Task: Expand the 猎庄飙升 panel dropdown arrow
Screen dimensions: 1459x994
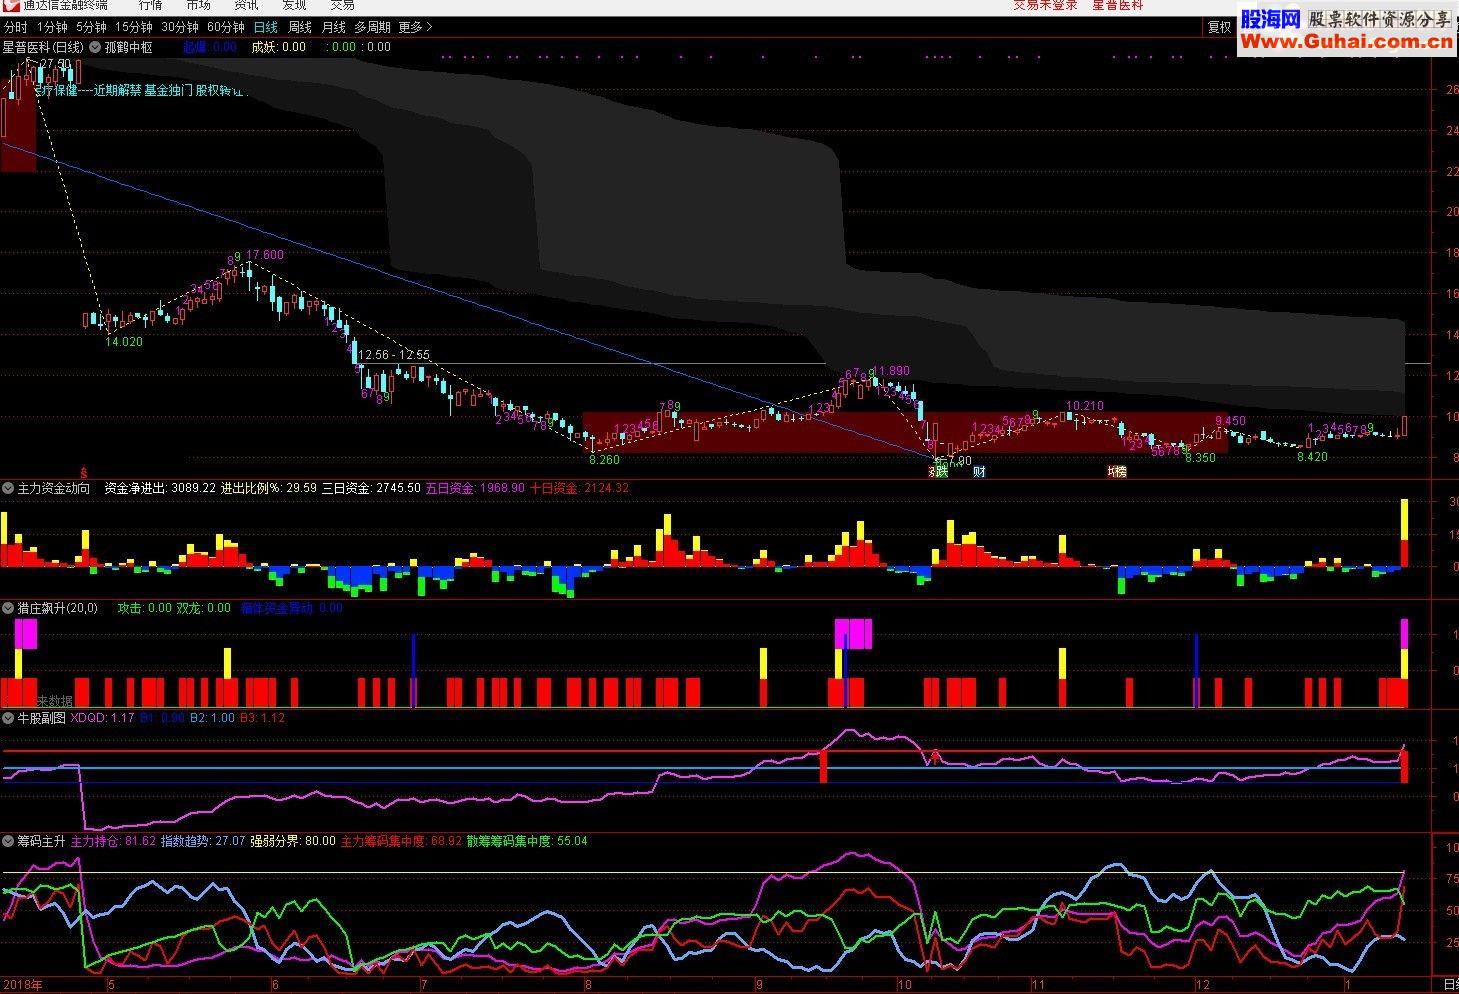Action: point(8,608)
